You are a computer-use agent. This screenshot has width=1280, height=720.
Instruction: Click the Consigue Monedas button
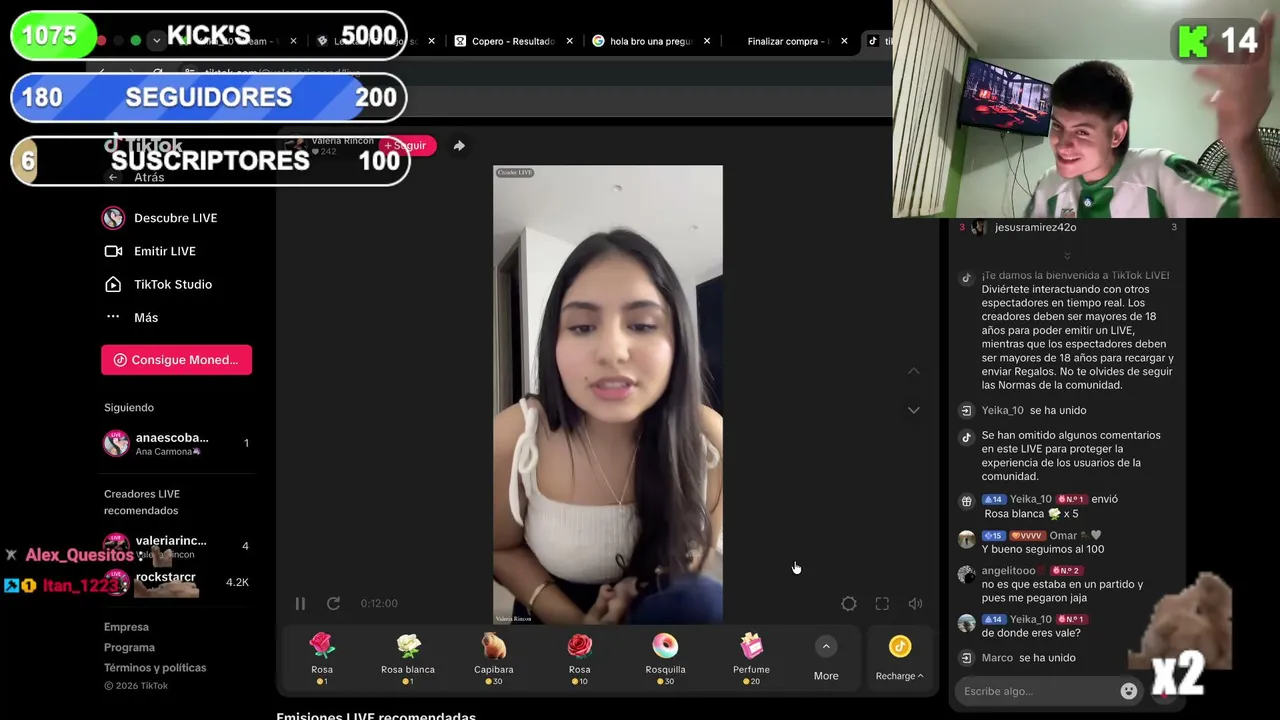point(176,360)
